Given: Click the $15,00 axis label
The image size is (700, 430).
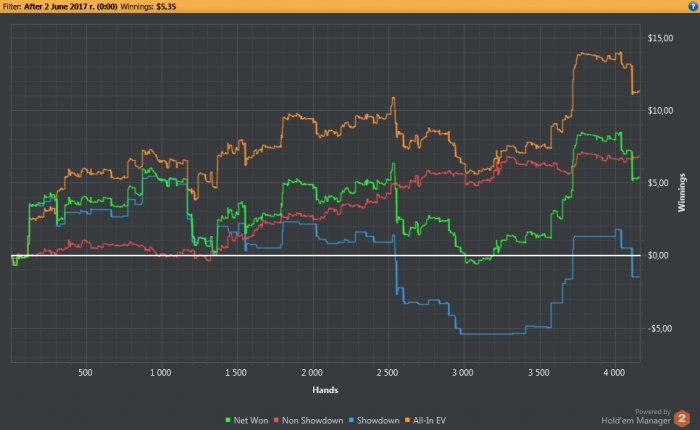Looking at the screenshot, I should 660,38.
